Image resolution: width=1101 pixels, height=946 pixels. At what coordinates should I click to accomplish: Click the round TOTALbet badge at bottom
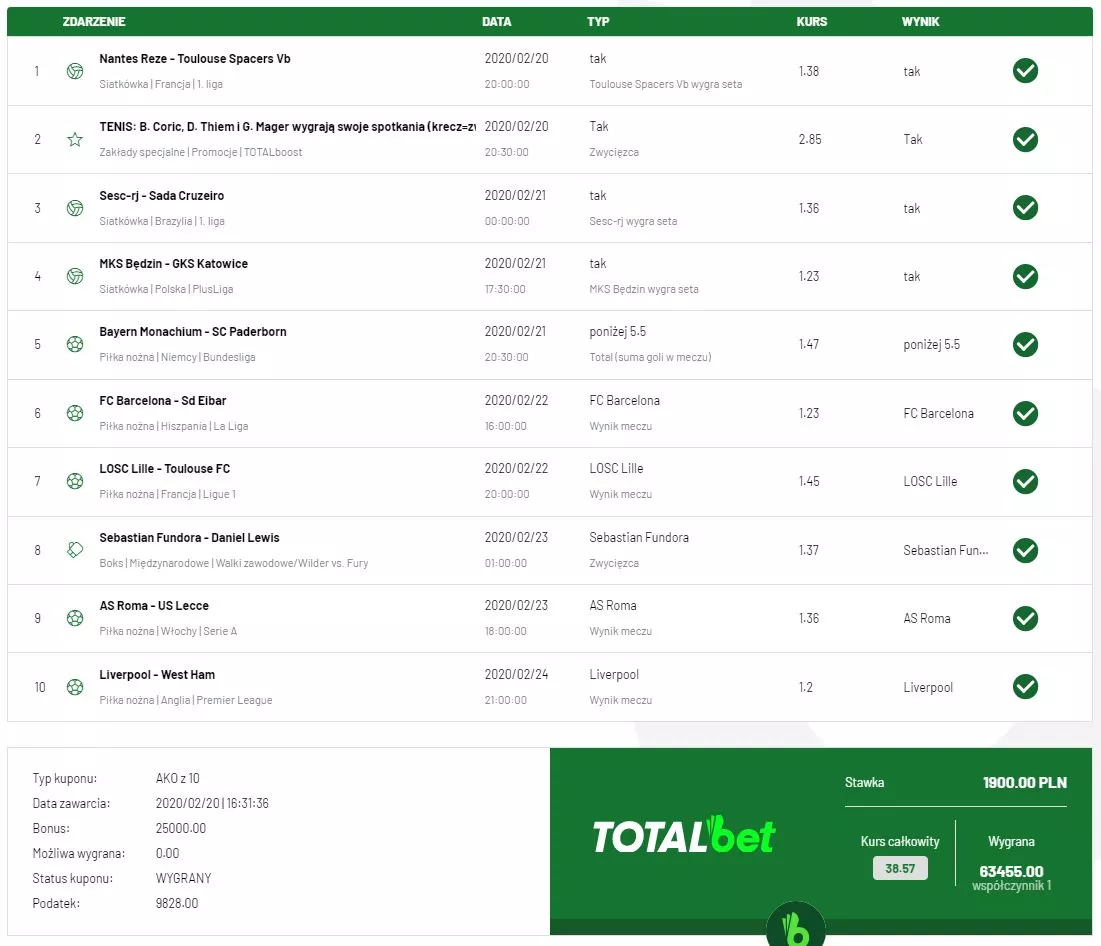[x=796, y=926]
